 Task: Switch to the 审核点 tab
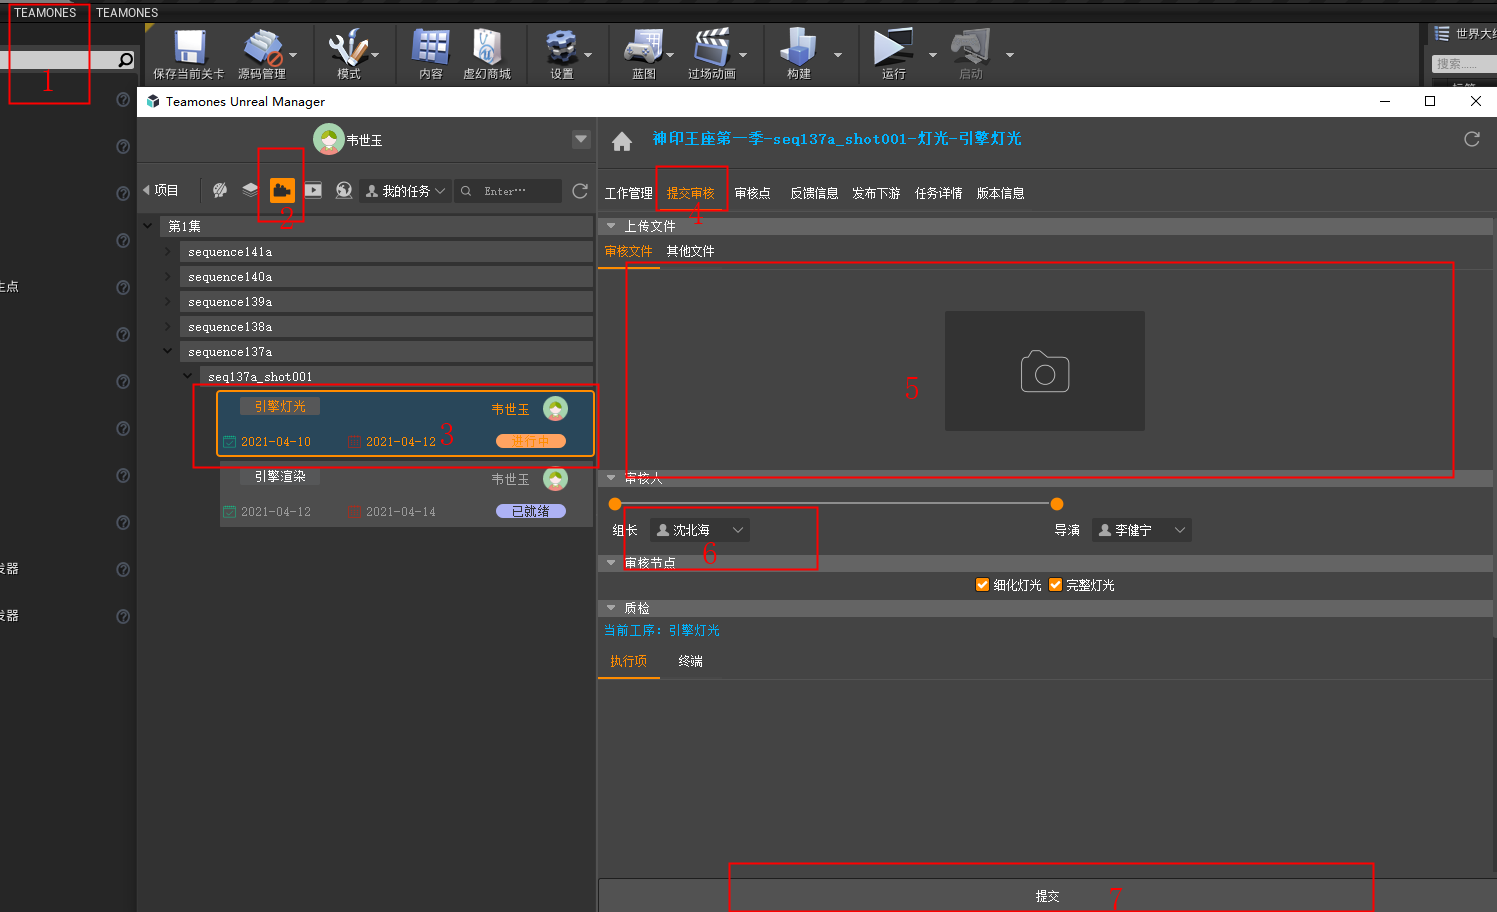(x=752, y=193)
